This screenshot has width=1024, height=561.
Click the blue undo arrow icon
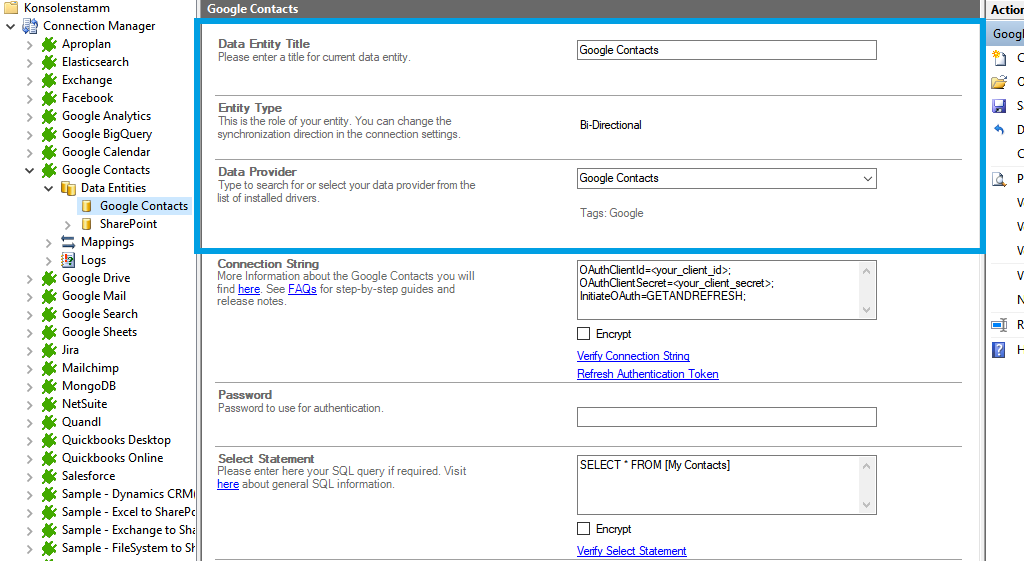tap(998, 130)
